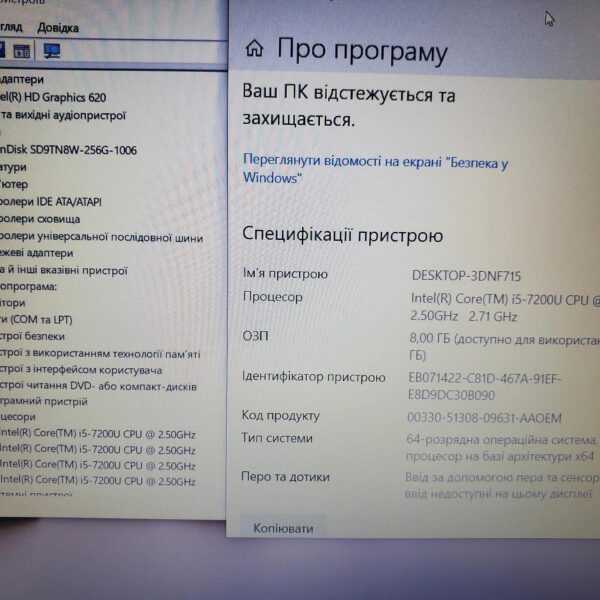Select the технології пам'яті devices node
The width and height of the screenshot is (600, 600).
tap(100, 354)
